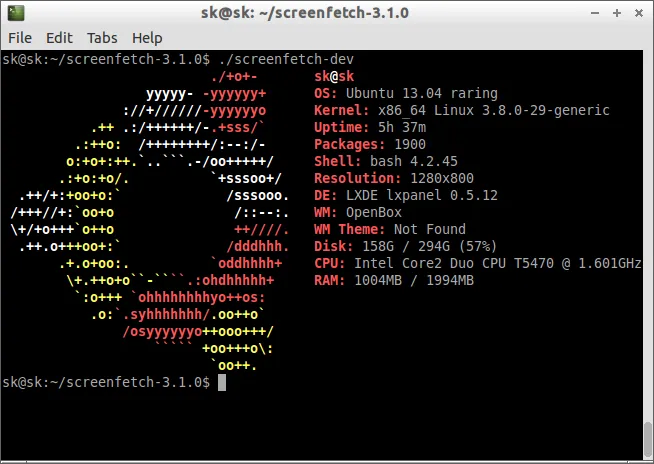Click the Disk value 158G / 294G (57%)
Viewport: 654px width, 464px height.
430,246
